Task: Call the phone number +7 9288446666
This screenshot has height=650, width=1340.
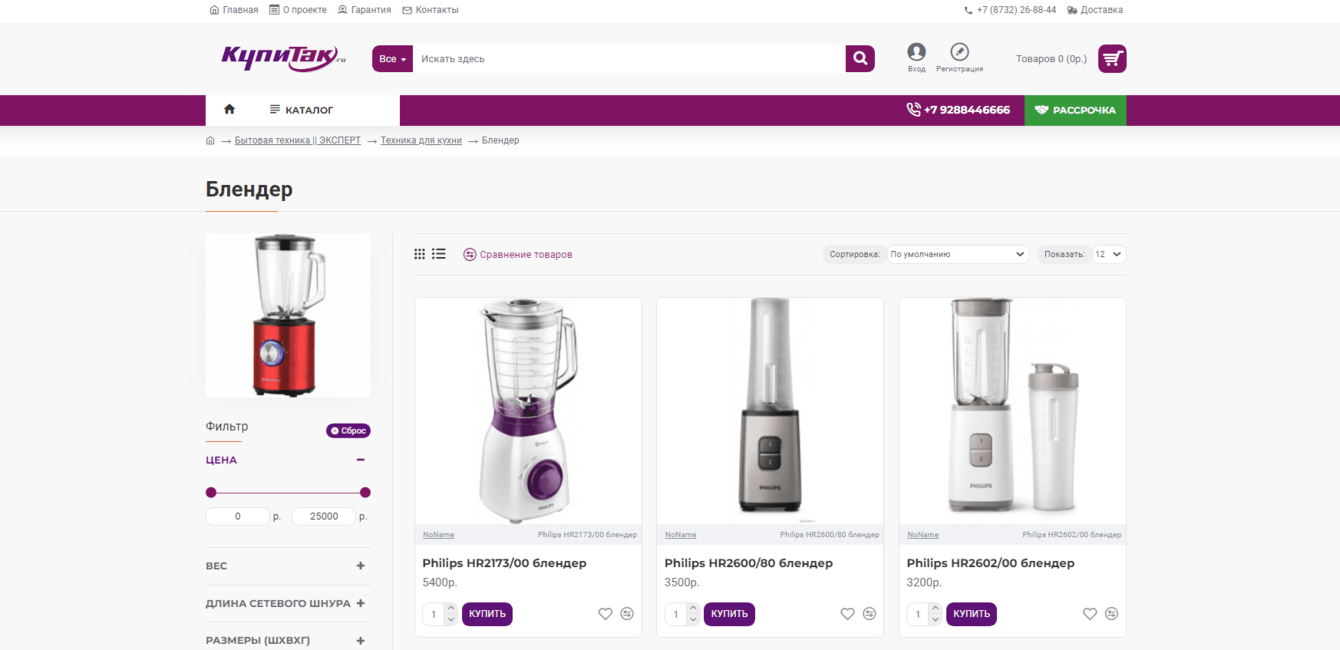Action: (x=958, y=110)
